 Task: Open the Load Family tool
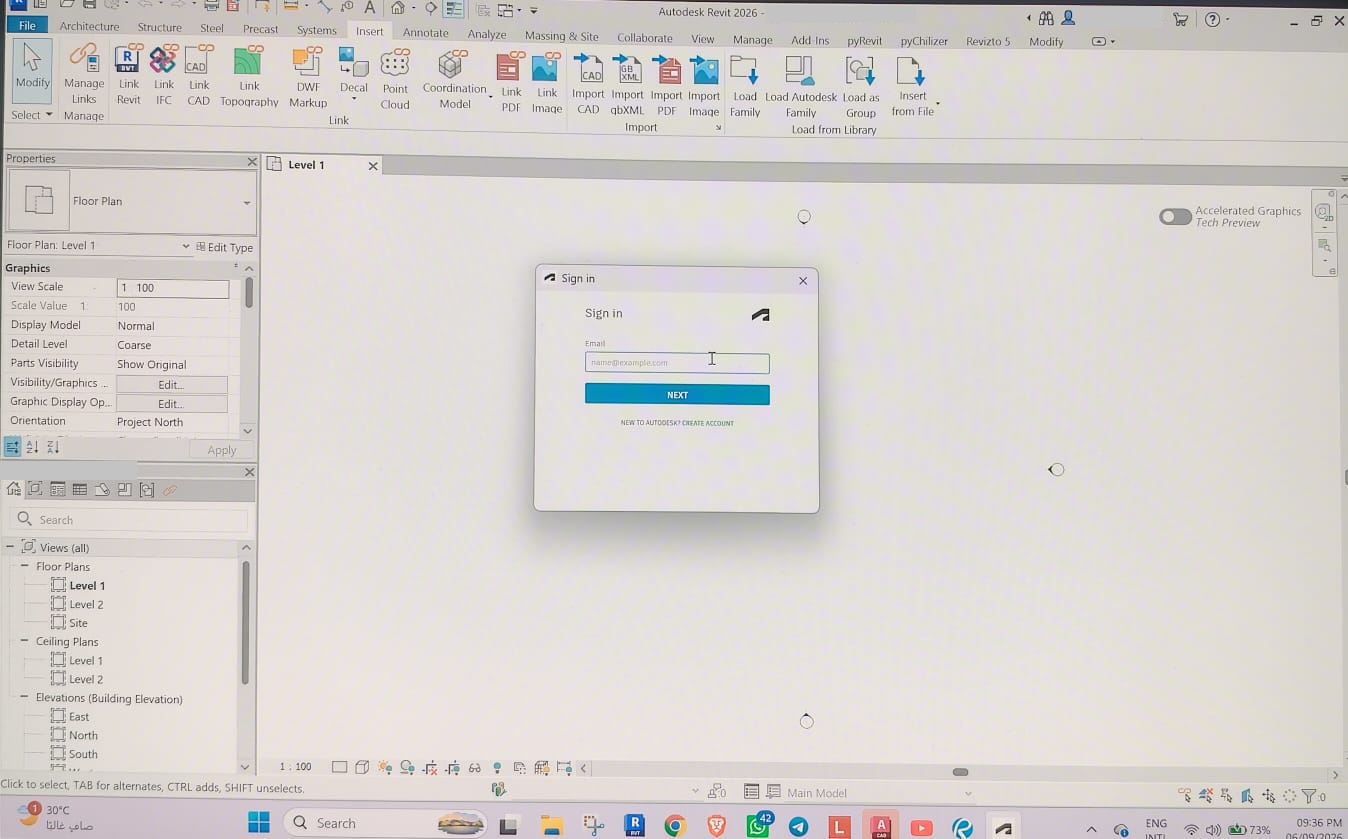pos(745,85)
